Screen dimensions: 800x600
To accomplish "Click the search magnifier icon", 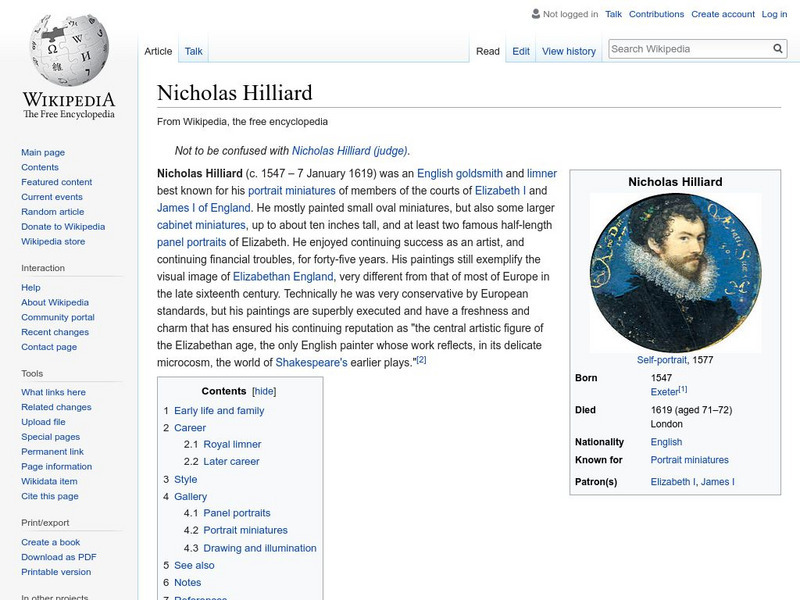I will coord(778,49).
